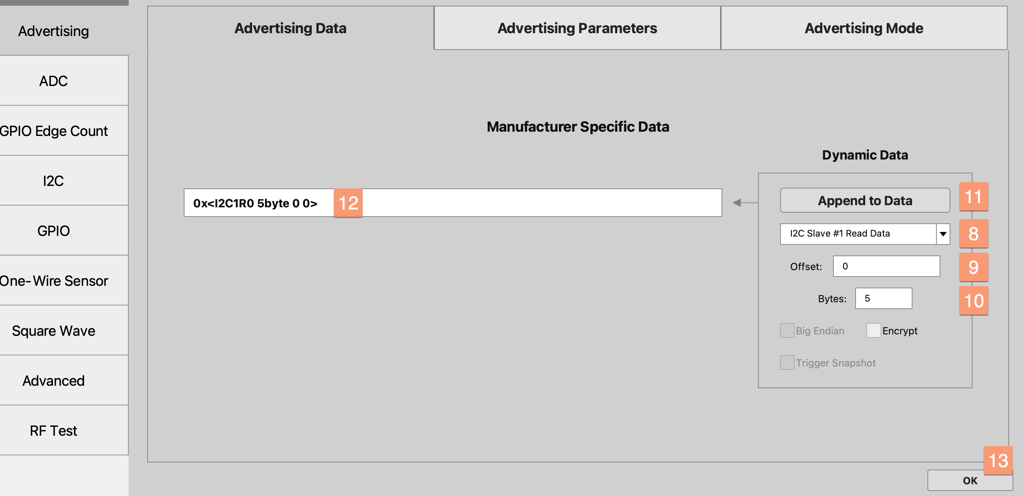This screenshot has width=1024, height=496.
Task: Click the dropdown arrow beside I2C Slave
Action: [942, 234]
